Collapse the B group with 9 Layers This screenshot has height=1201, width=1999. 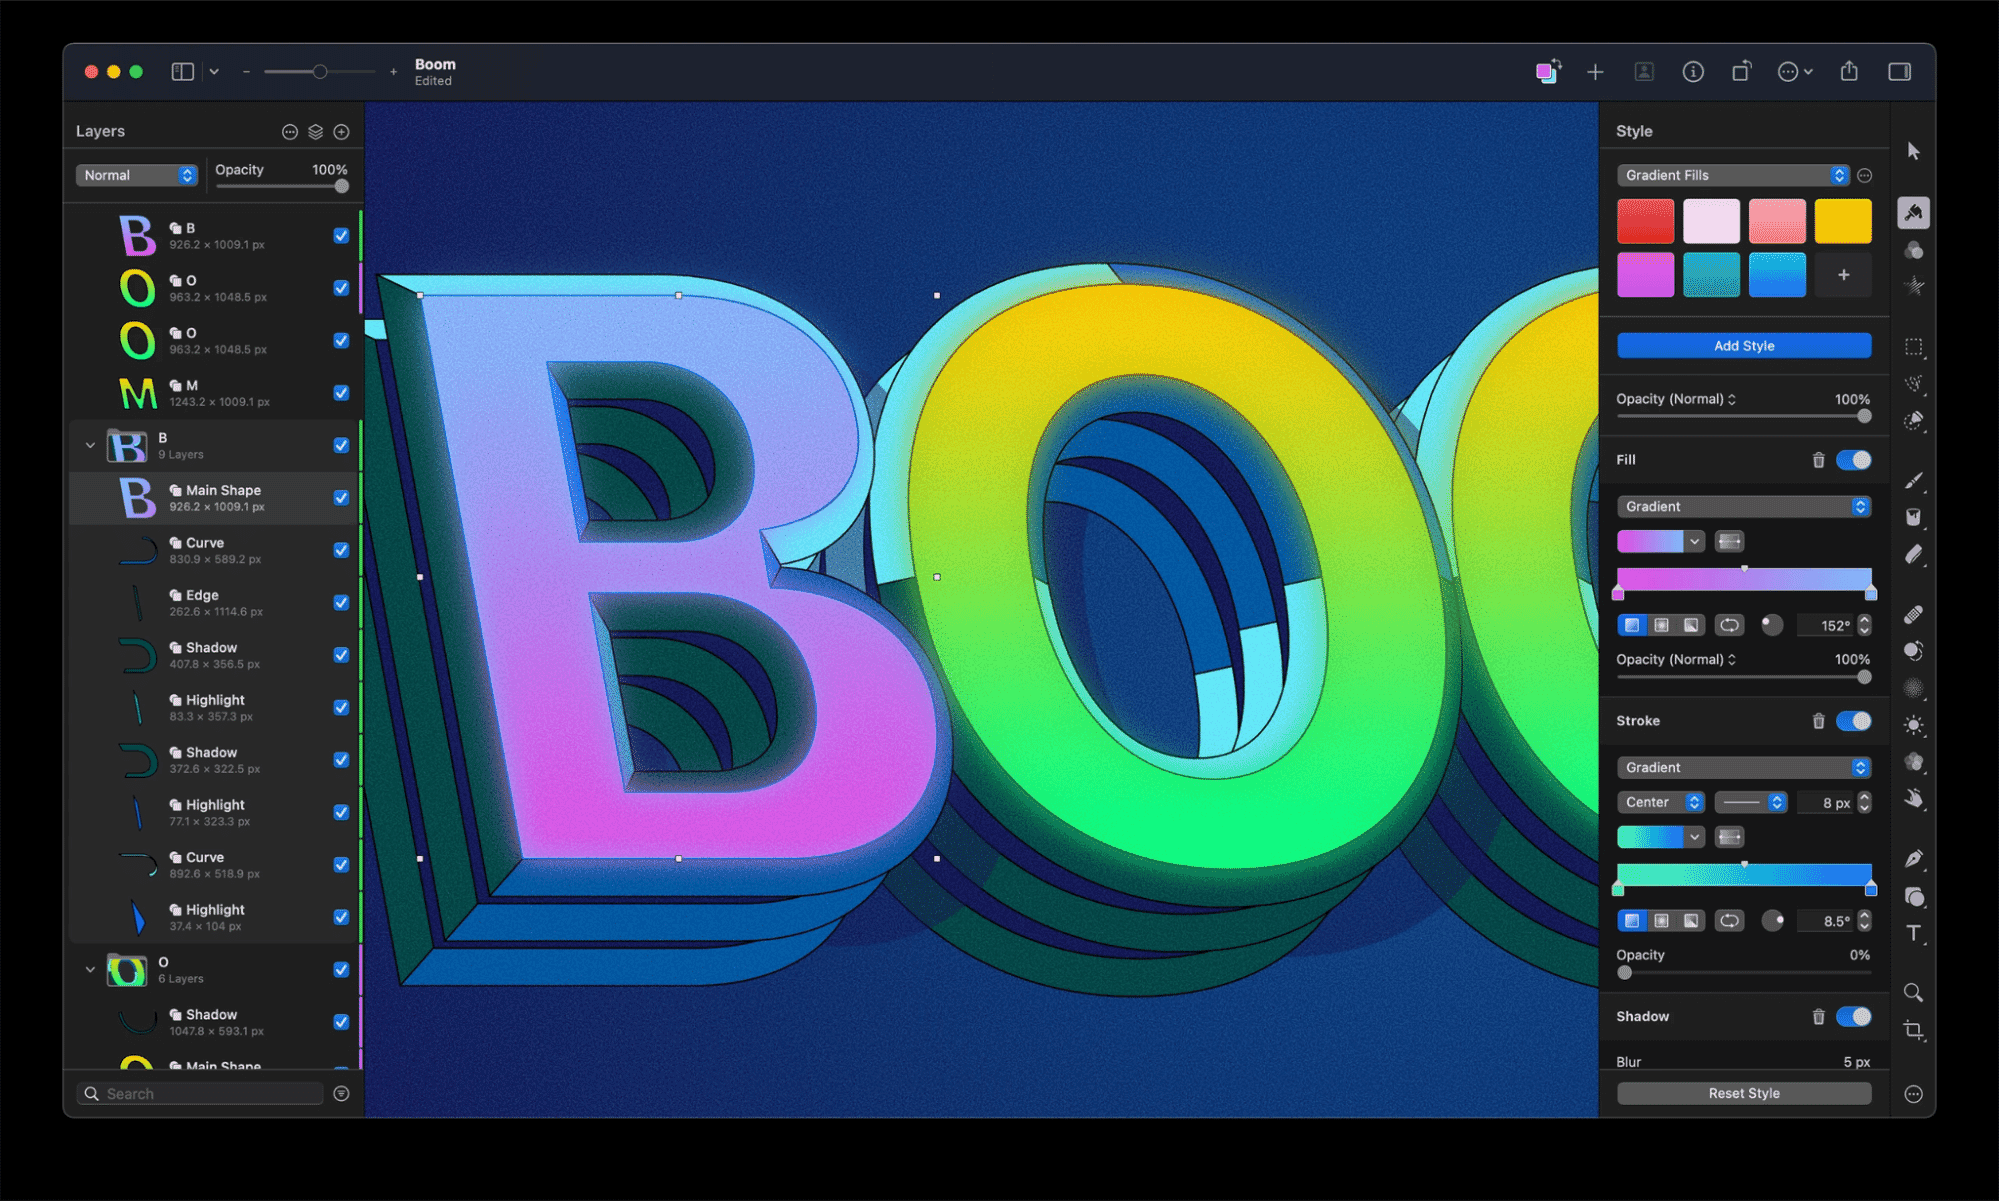coord(90,445)
